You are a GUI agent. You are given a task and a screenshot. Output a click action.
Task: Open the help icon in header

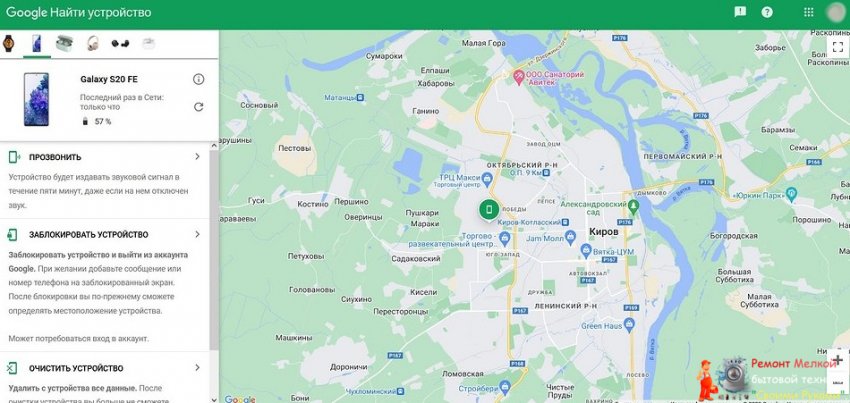coord(767,12)
